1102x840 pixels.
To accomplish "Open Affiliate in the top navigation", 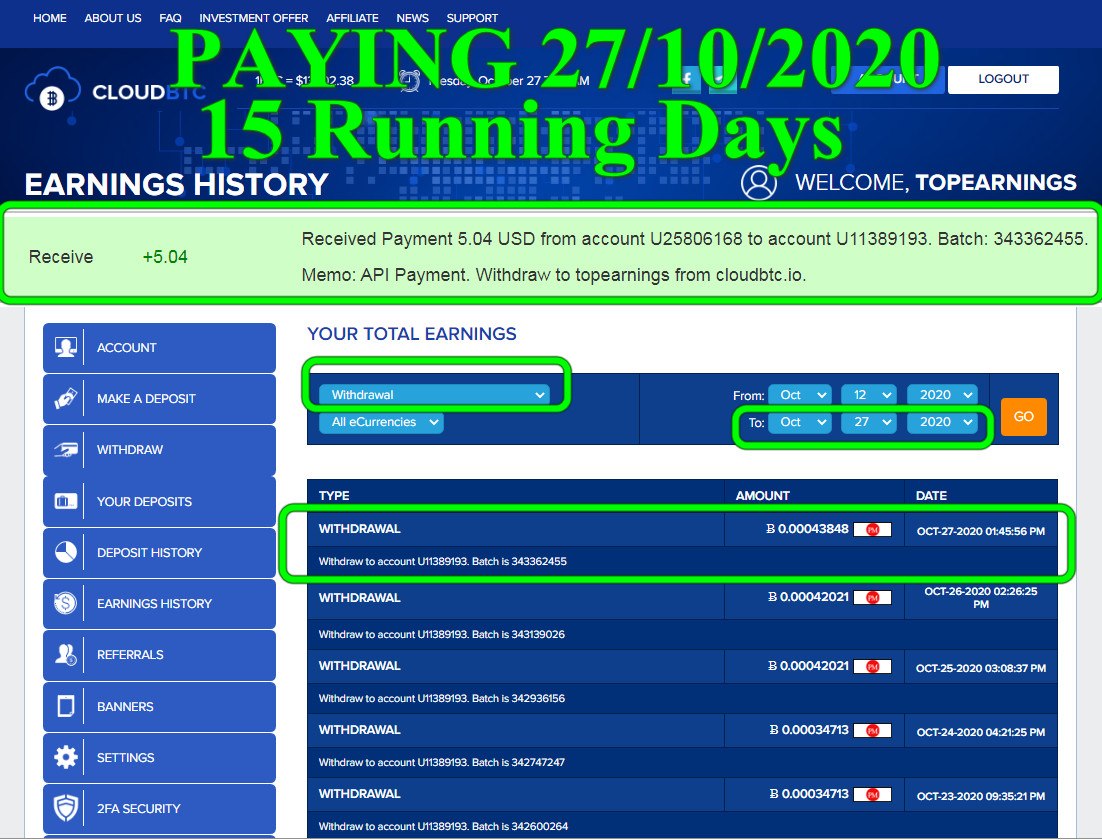I will pyautogui.click(x=352, y=18).
